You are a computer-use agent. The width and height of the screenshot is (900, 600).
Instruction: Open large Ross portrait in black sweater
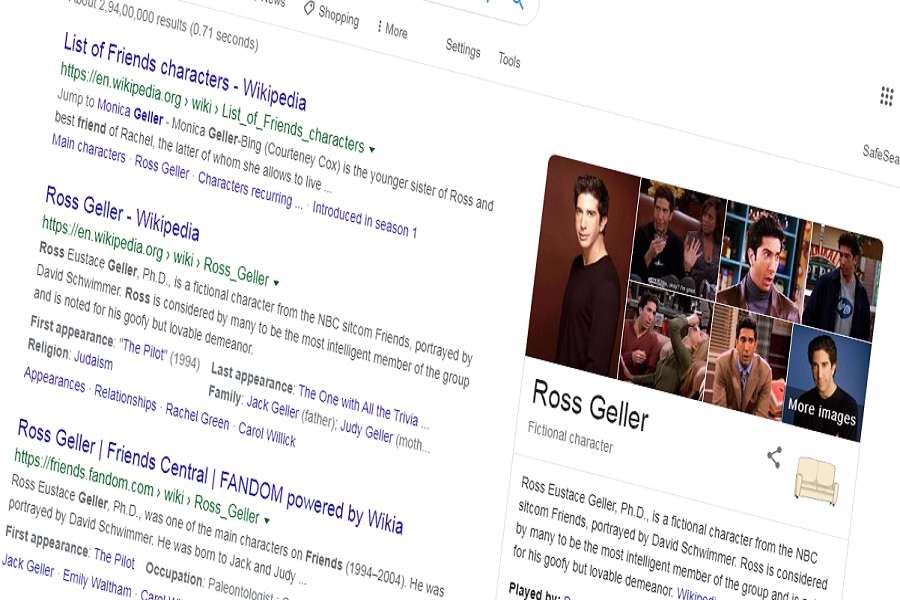coord(581,267)
